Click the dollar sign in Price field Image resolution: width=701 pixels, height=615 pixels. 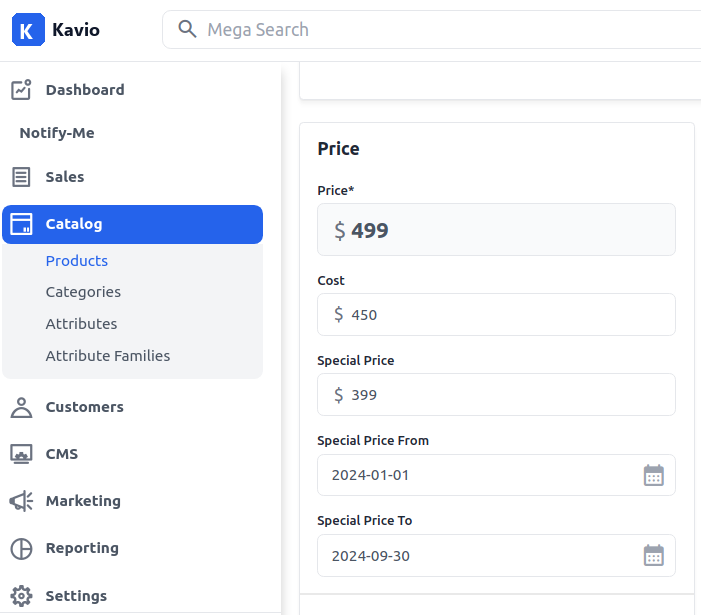pos(340,231)
